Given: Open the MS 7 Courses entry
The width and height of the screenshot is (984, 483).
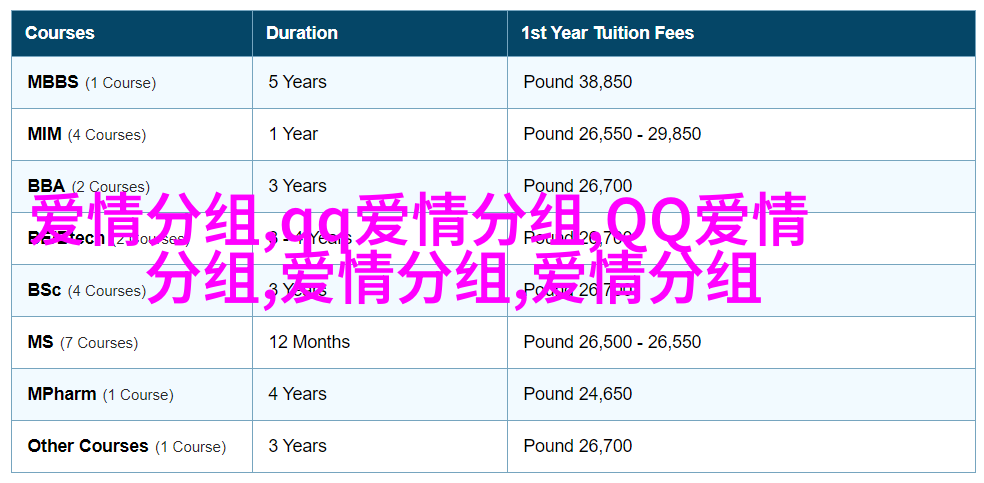Looking at the screenshot, I should [83, 342].
